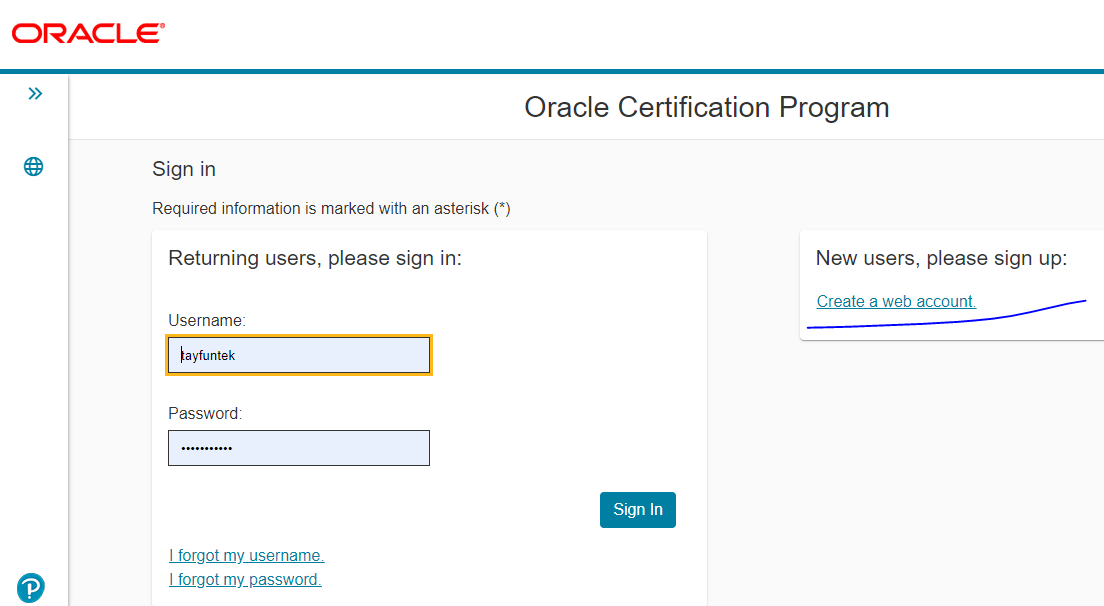The width and height of the screenshot is (1104, 606).
Task: Click the Oracle logo in the header
Action: click(x=88, y=33)
